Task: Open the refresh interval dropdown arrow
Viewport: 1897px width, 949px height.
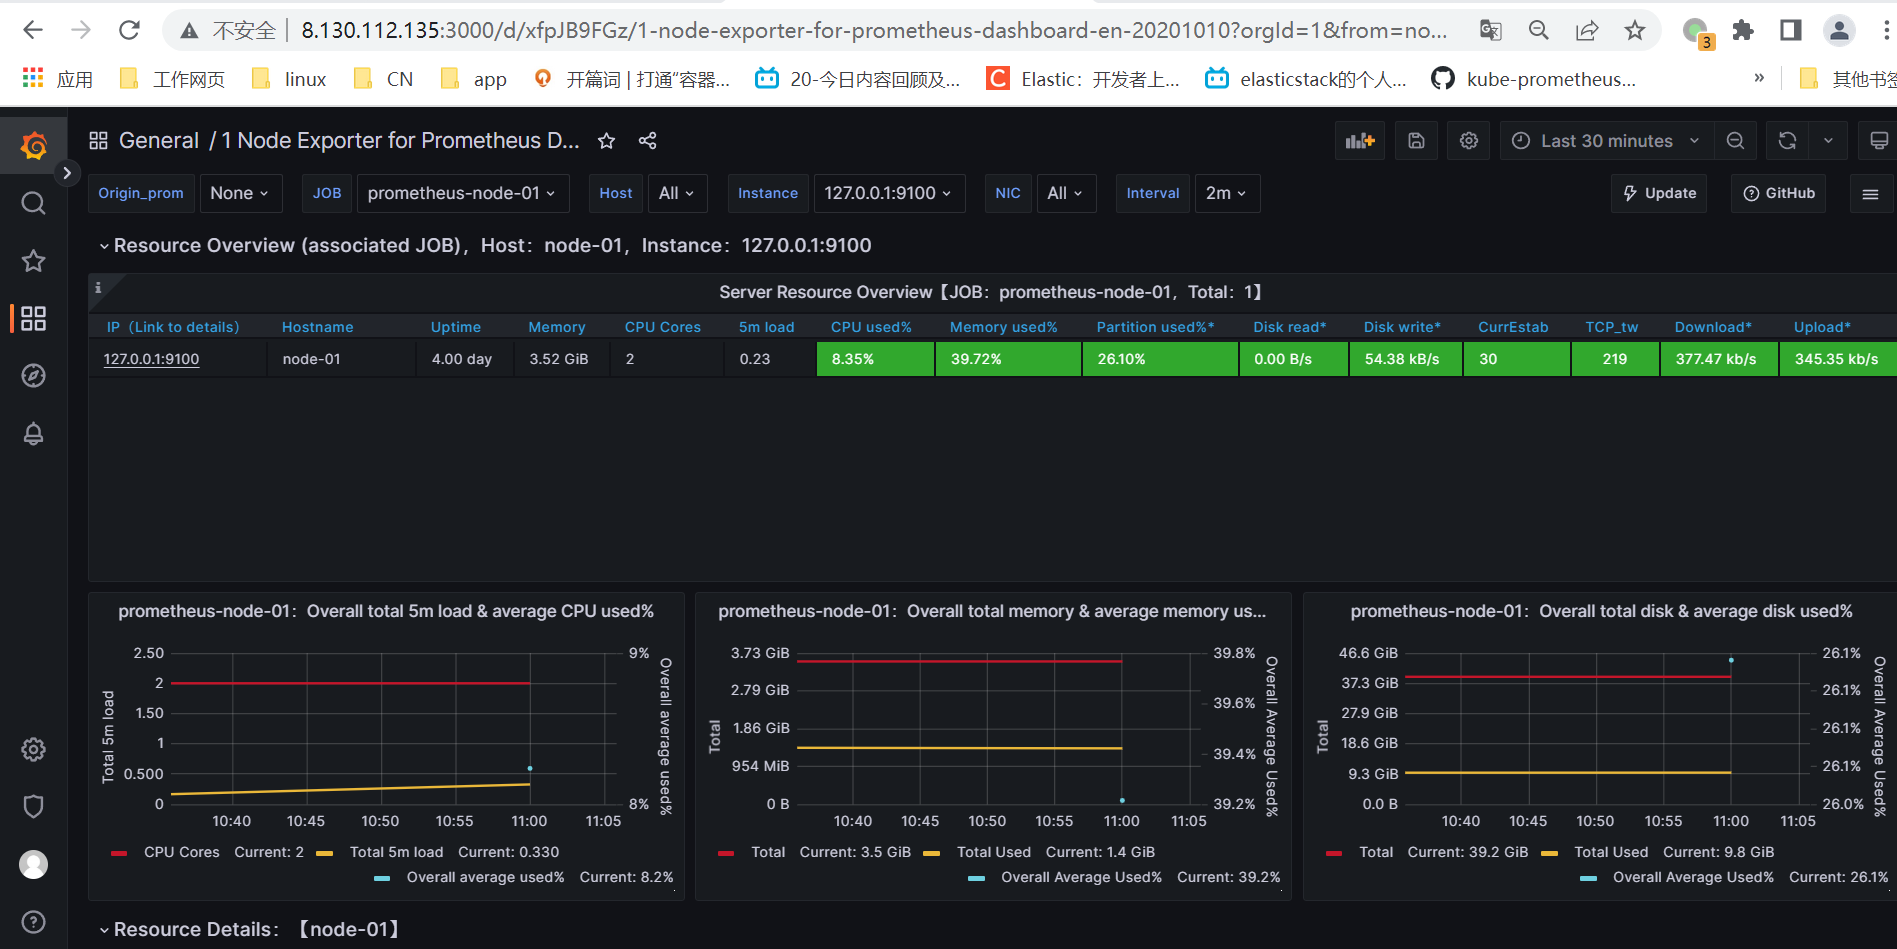Action: tap(1828, 141)
